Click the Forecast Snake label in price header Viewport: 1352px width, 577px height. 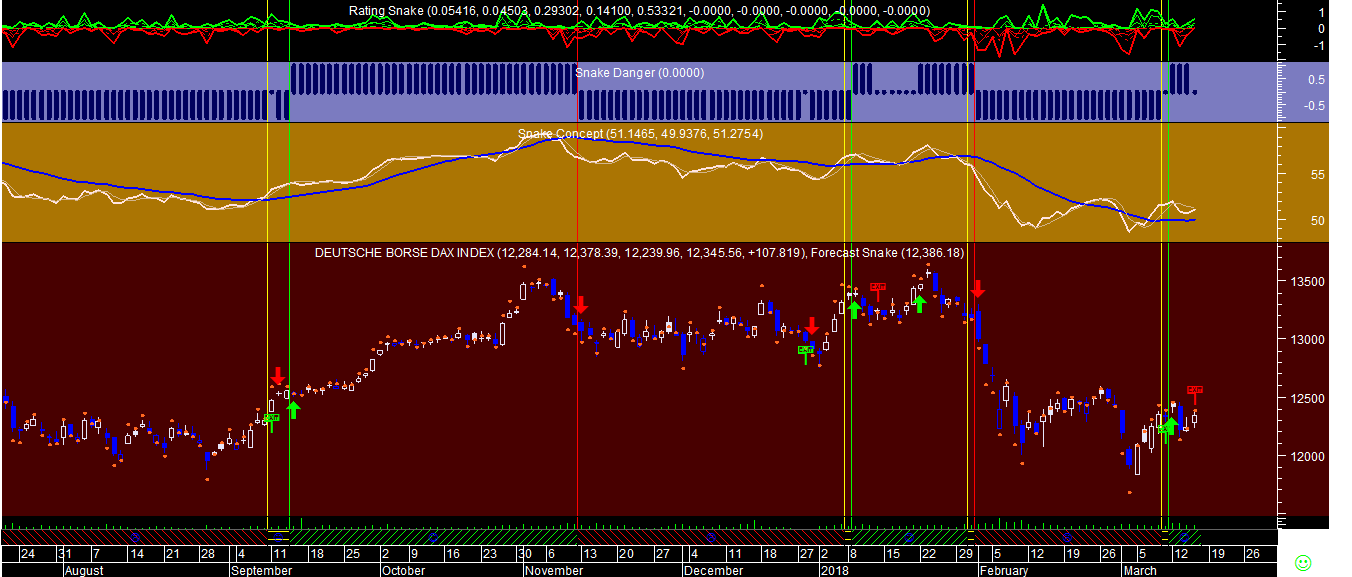click(x=888, y=254)
